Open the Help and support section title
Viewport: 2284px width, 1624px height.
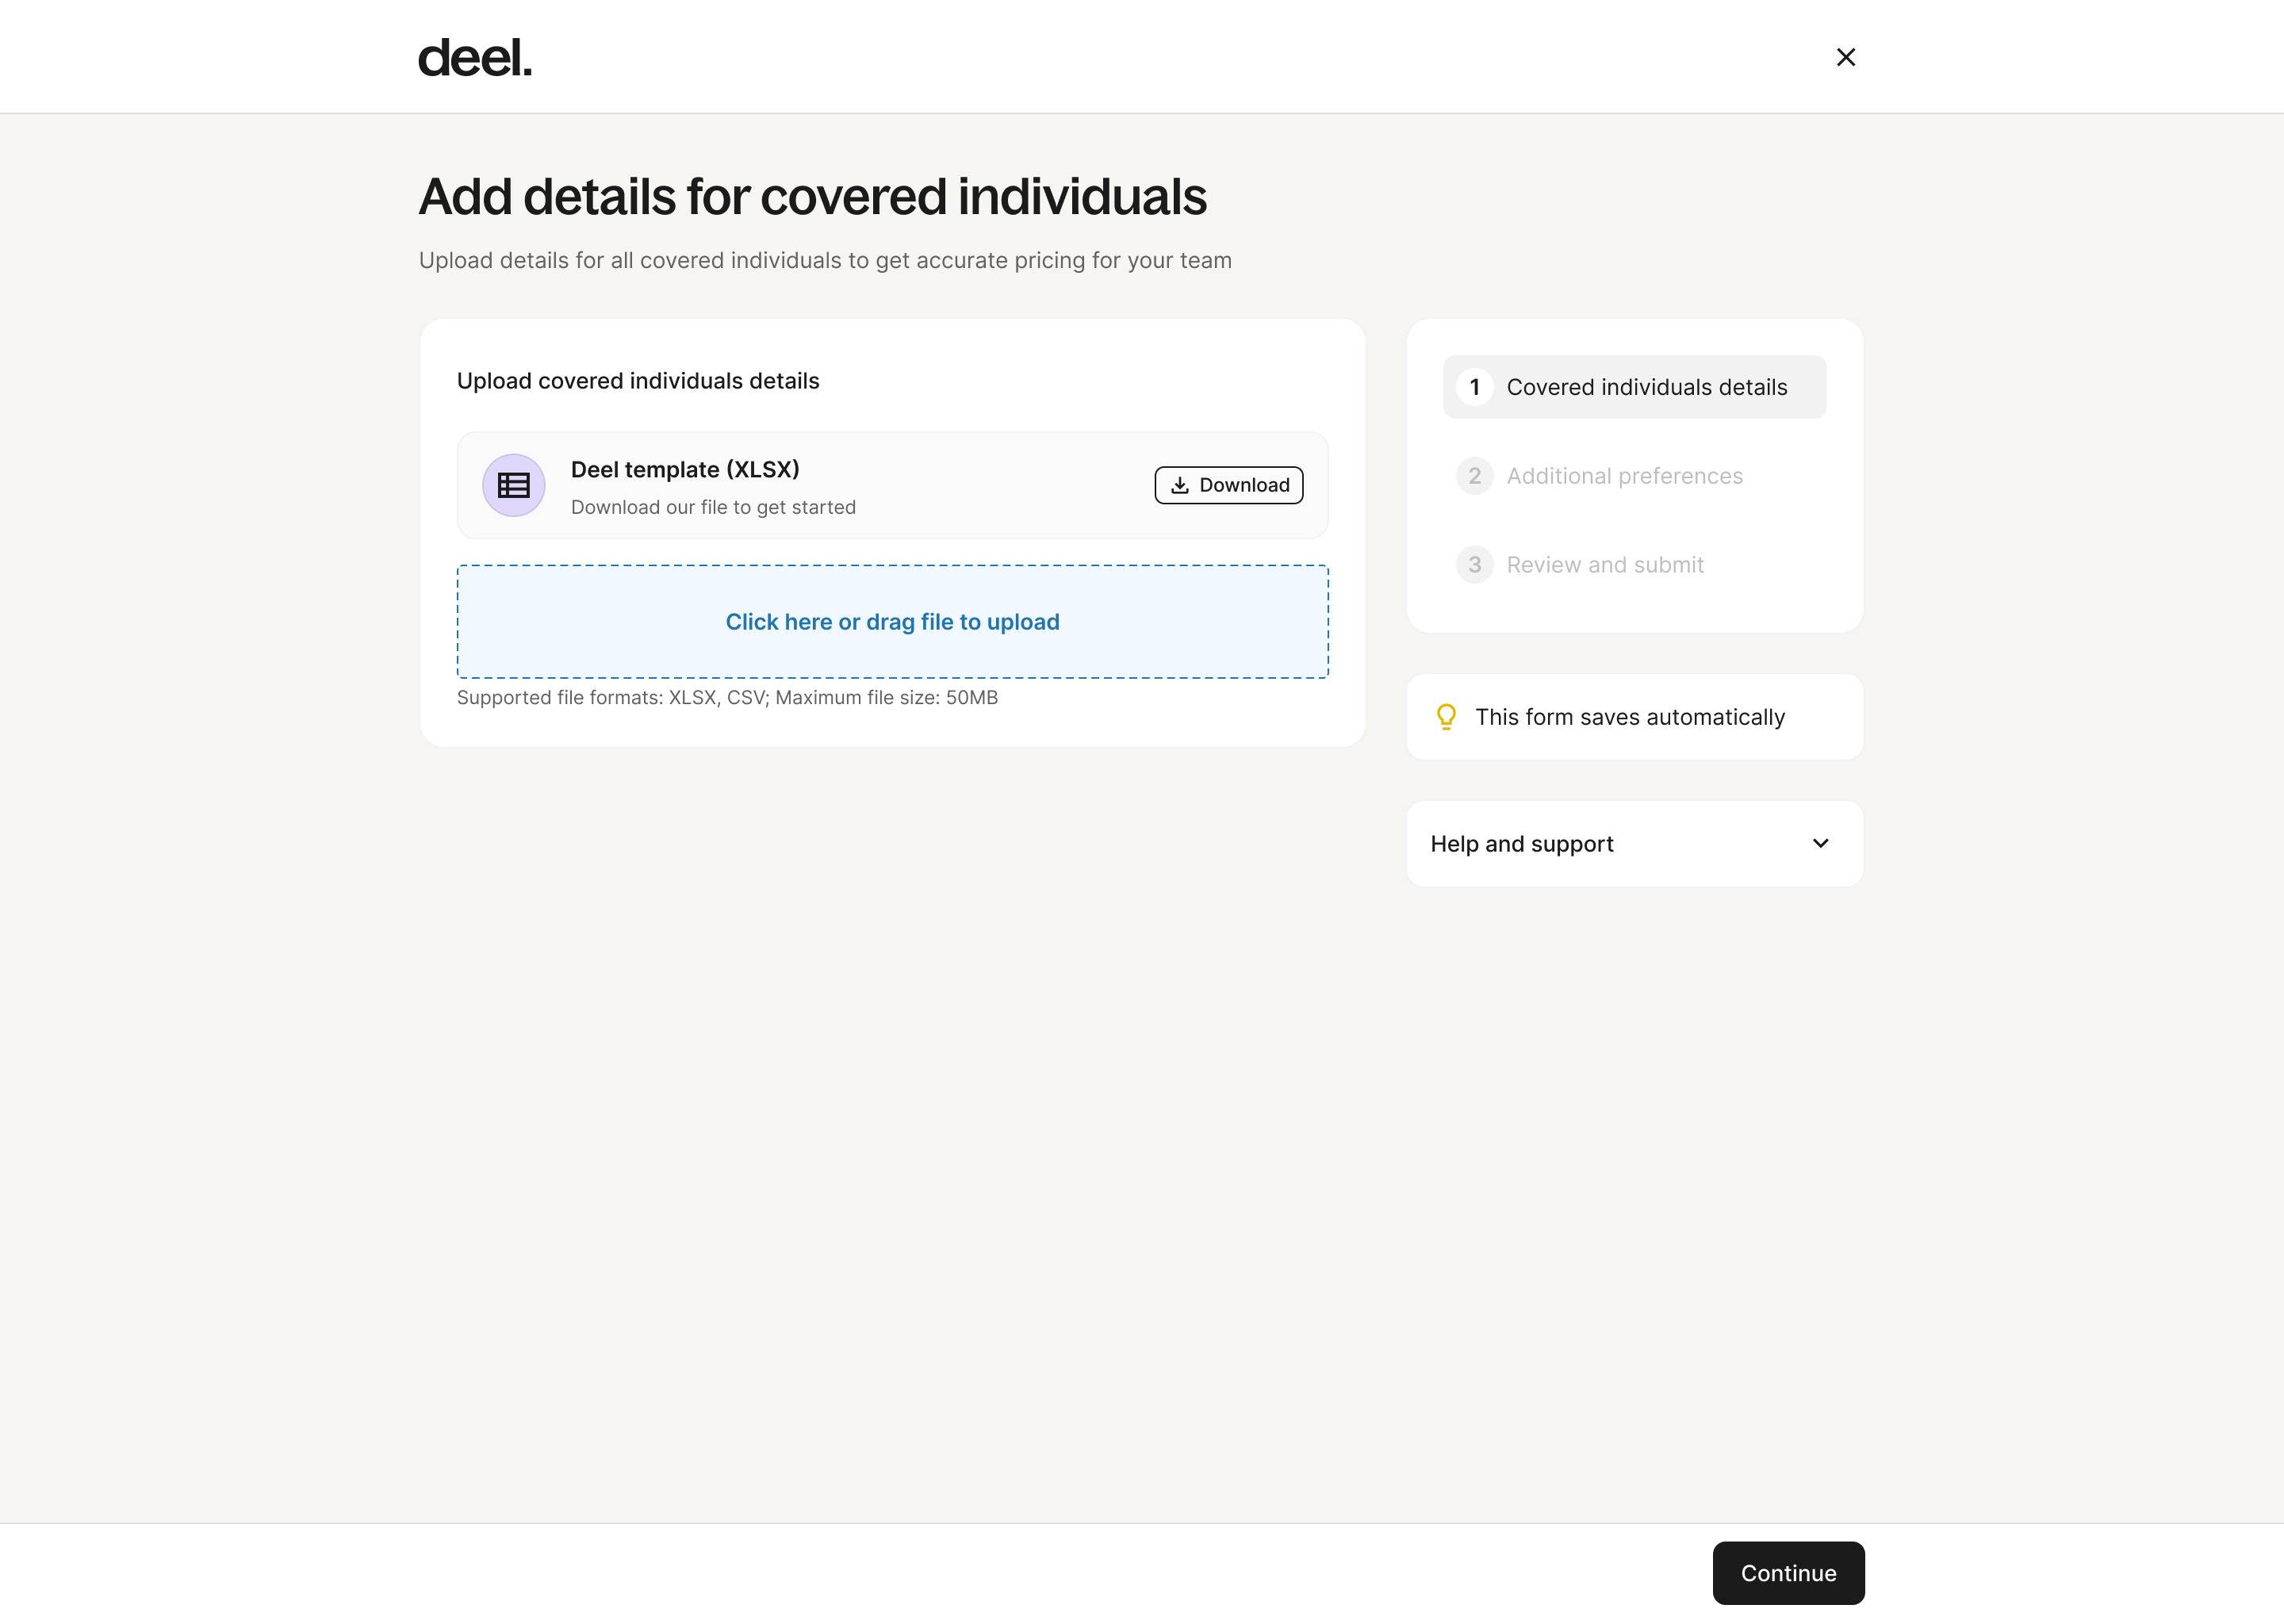pos(1521,844)
